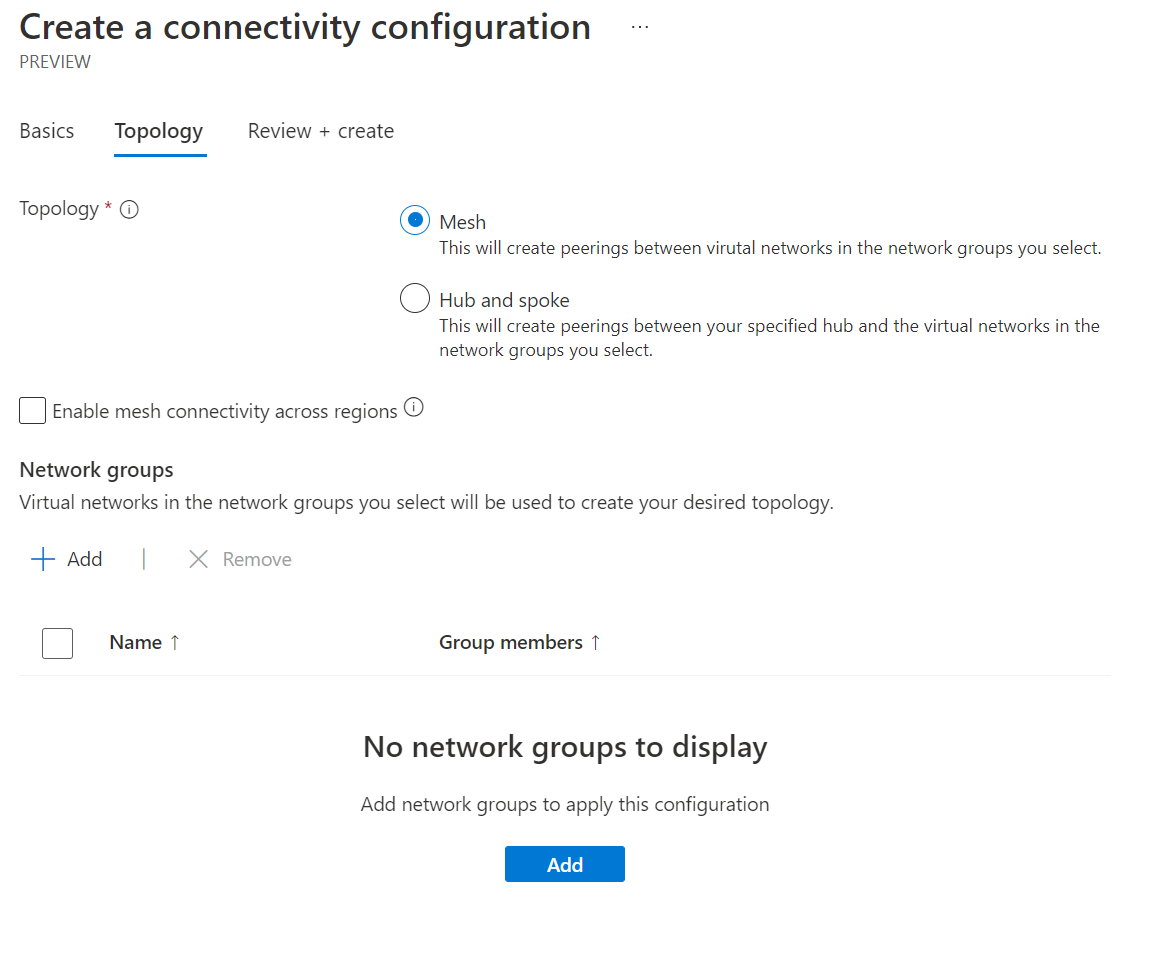Sort by the Name column header
Screen dimensions: 1155x976
pyautogui.click(x=136, y=643)
